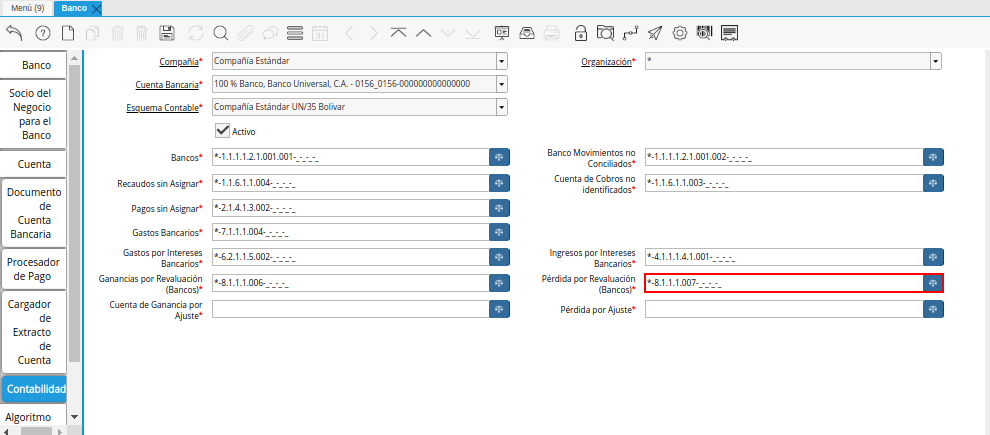Toggle the Activo checkbox
990x435 pixels.
(x=222, y=131)
